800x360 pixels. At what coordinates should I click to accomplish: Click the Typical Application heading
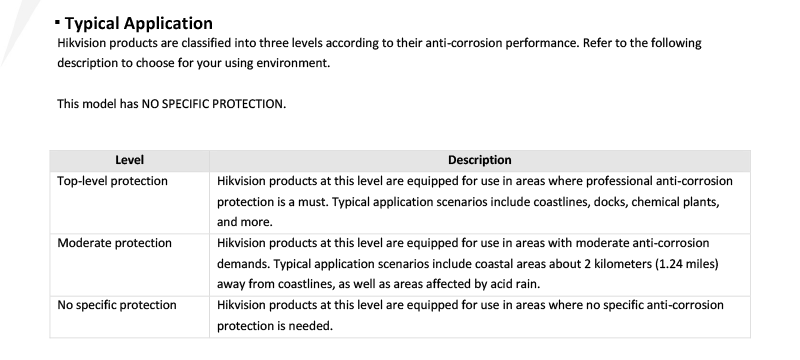[x=138, y=23]
